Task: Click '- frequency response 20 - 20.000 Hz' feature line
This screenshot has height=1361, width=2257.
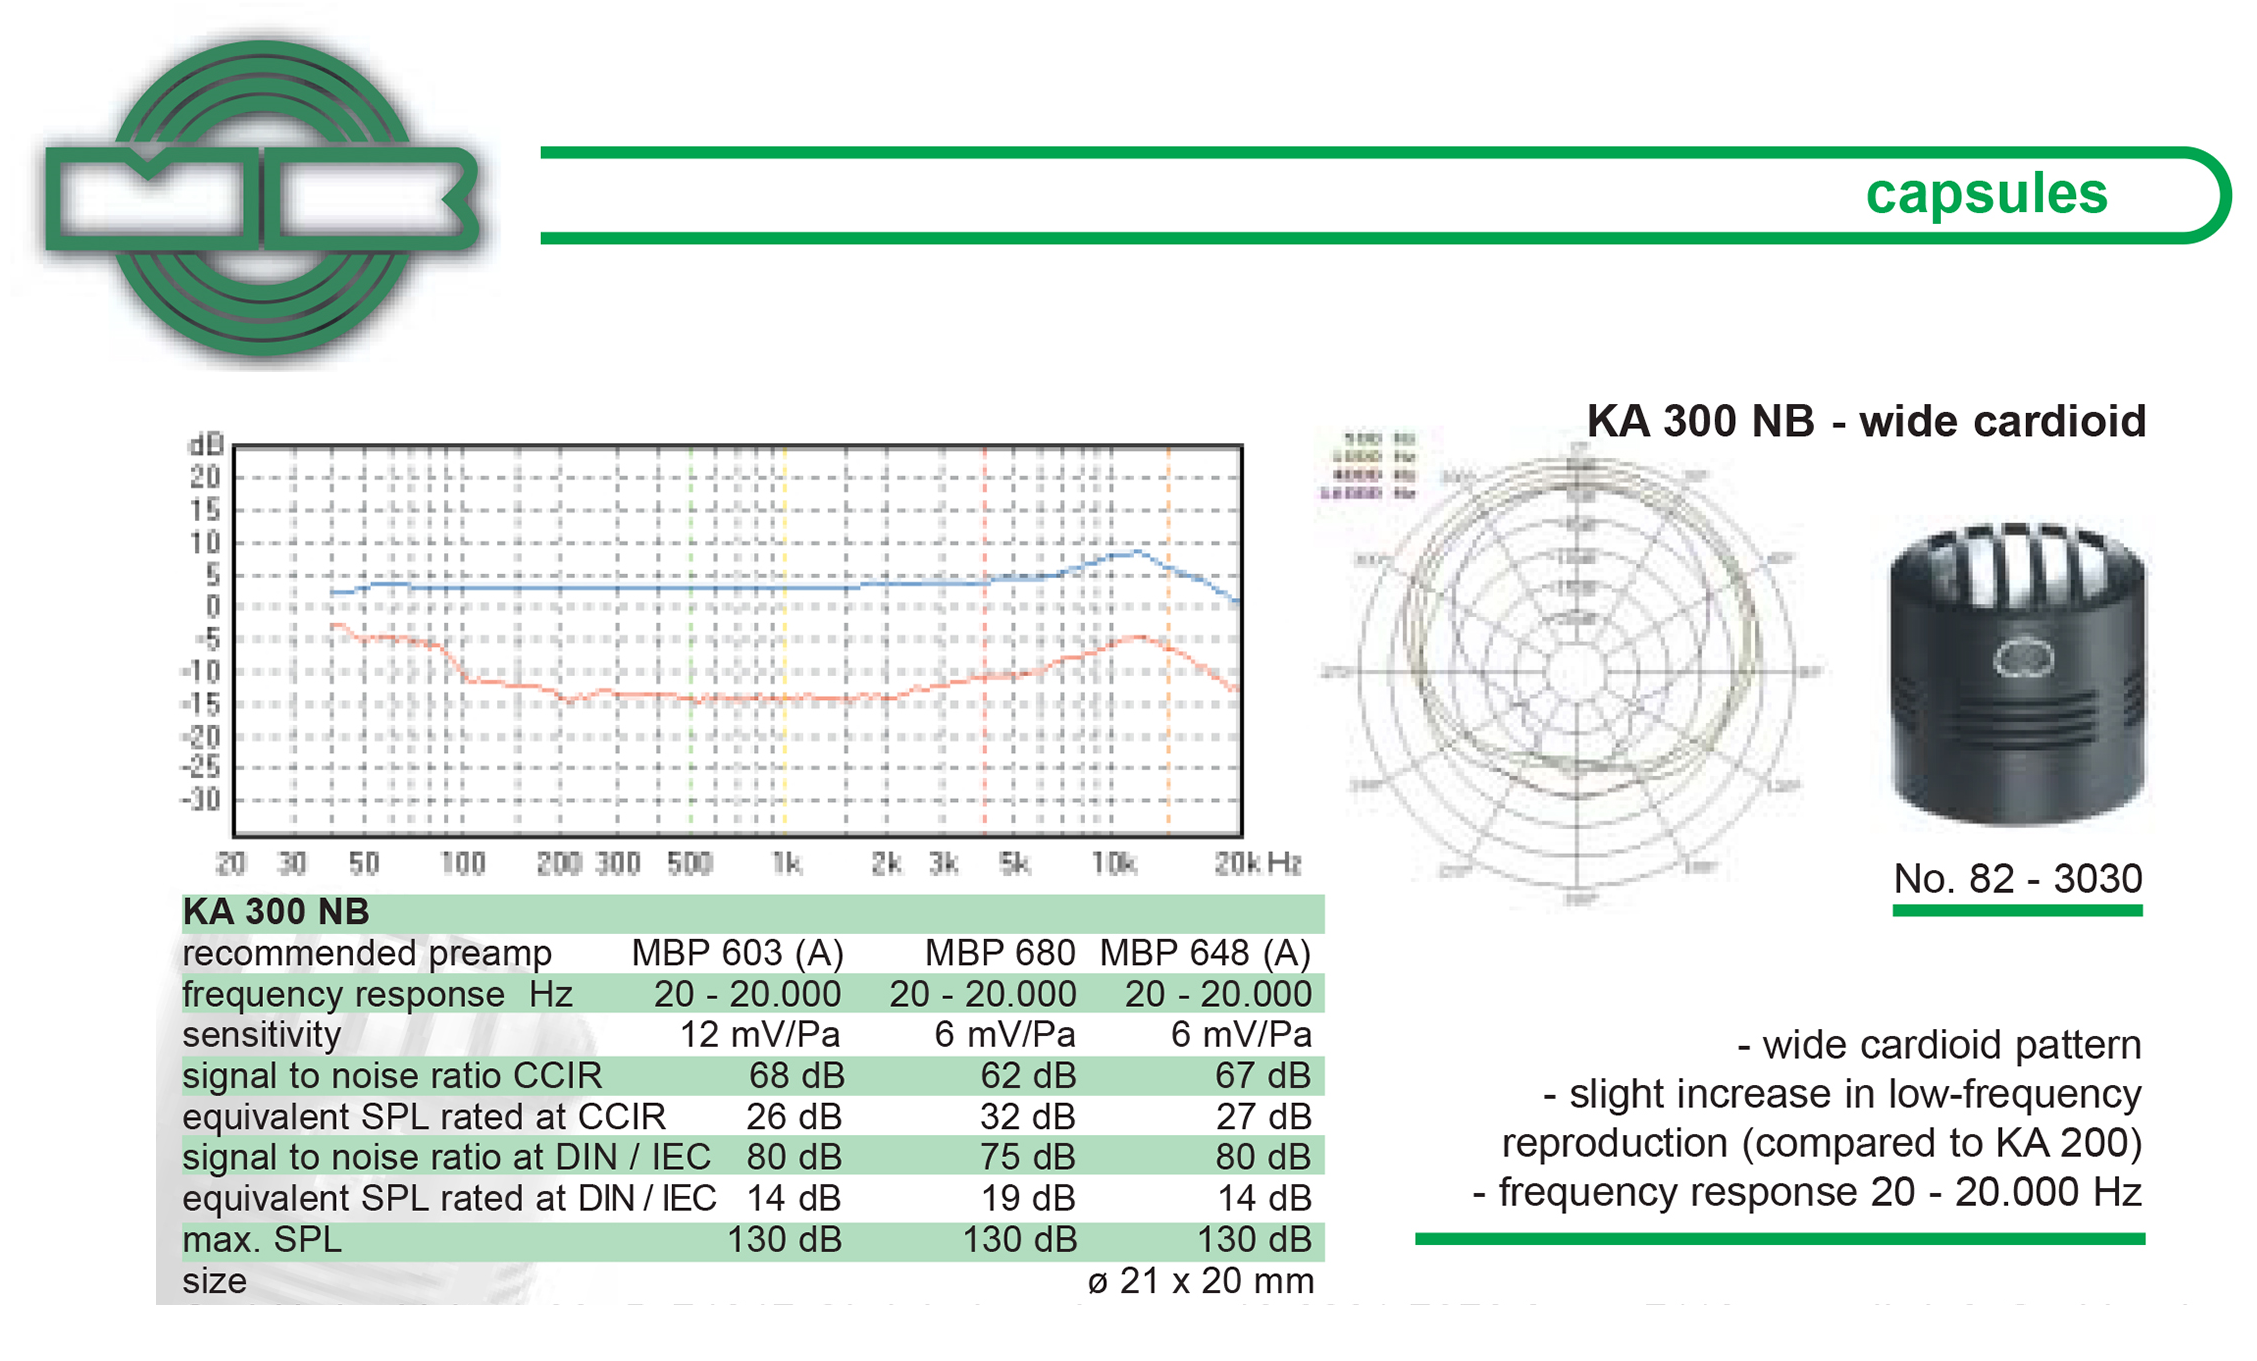Action: (x=1807, y=1192)
